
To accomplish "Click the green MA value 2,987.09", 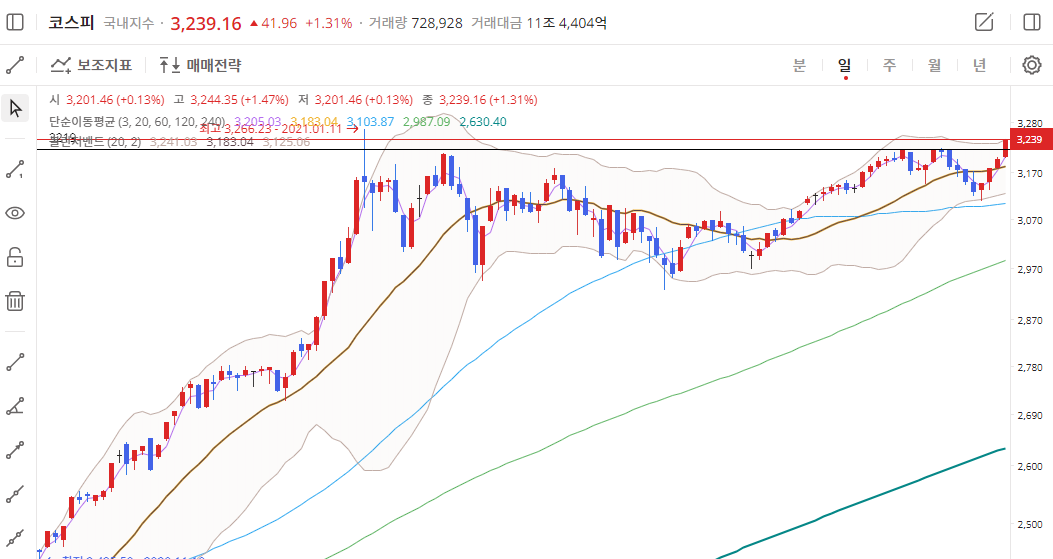I will pos(426,122).
